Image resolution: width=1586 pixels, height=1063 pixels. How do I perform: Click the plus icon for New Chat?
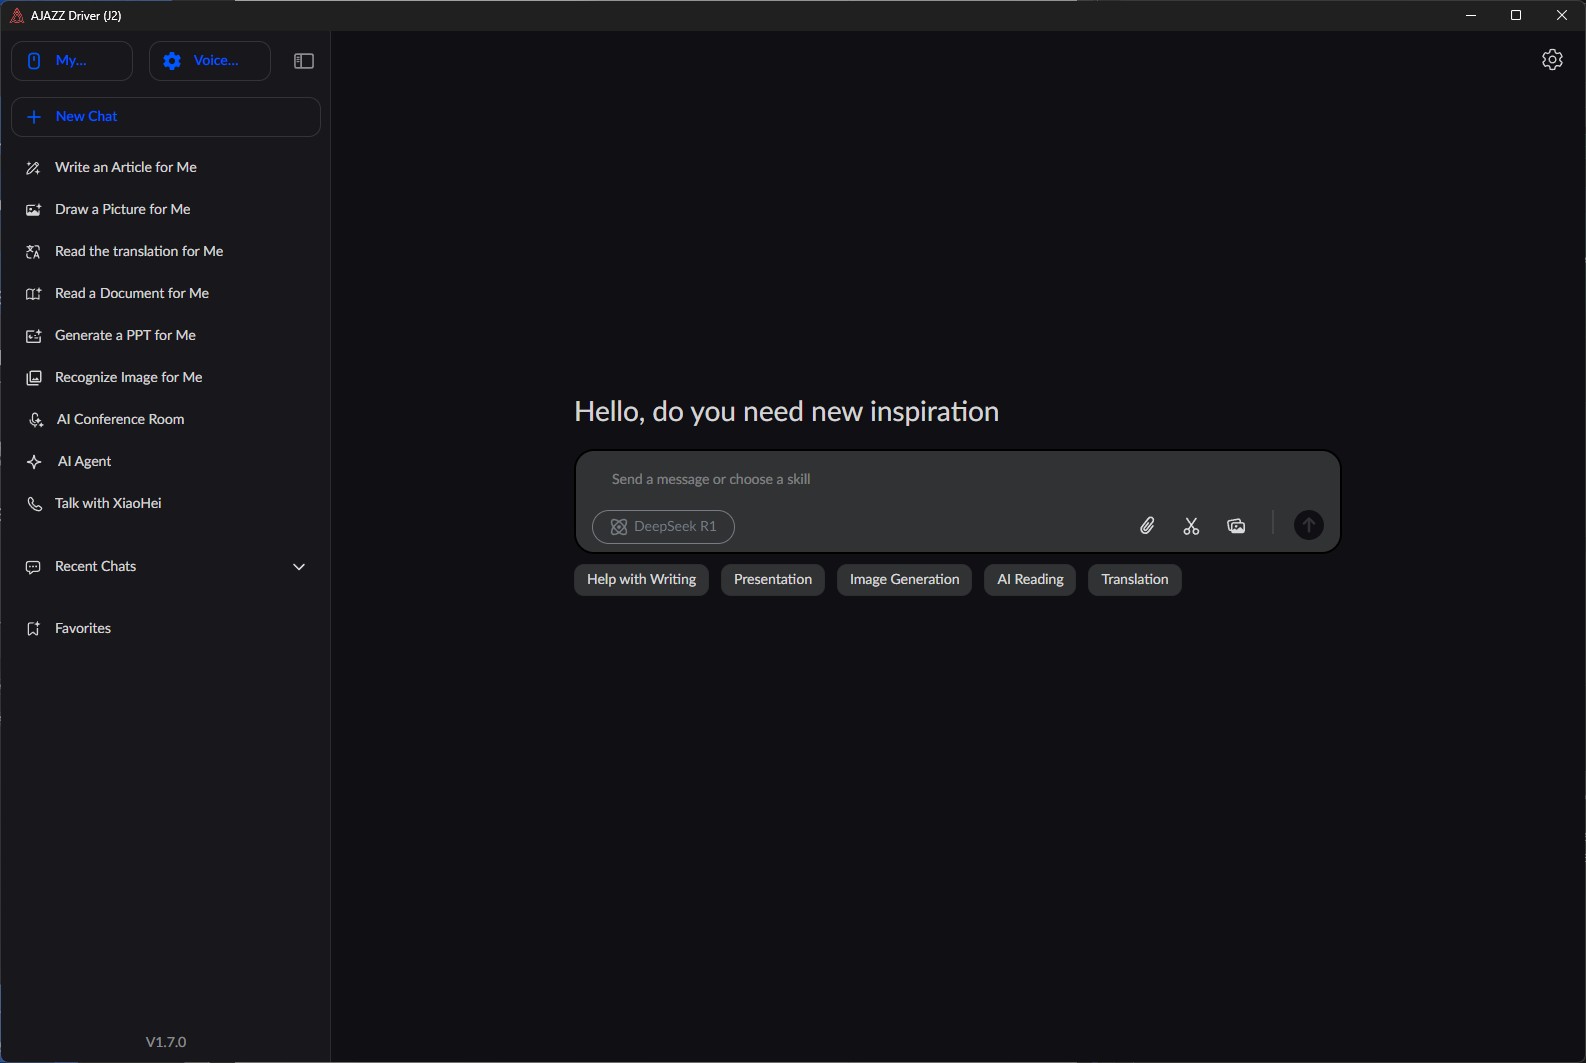click(x=34, y=117)
